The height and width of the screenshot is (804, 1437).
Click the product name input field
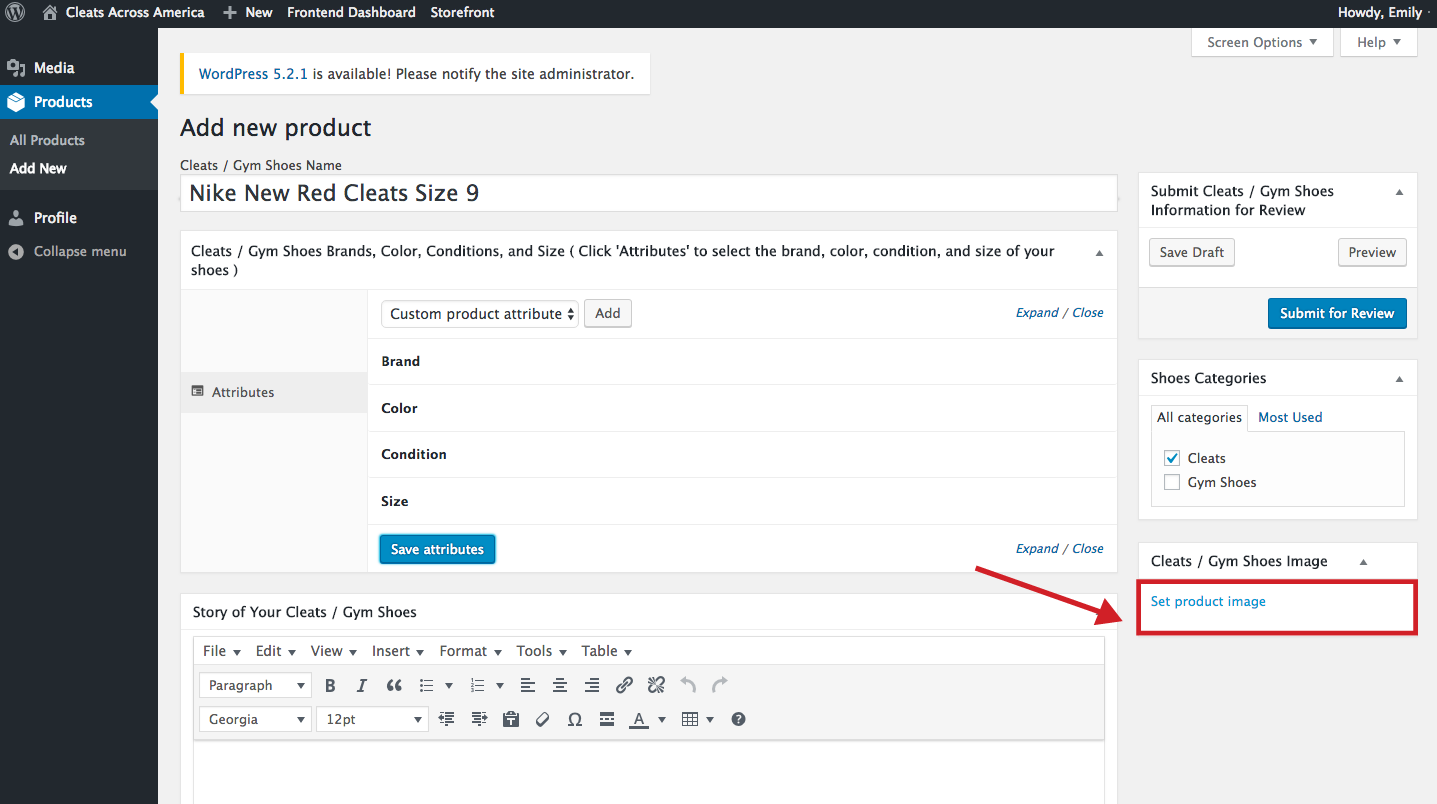click(648, 193)
